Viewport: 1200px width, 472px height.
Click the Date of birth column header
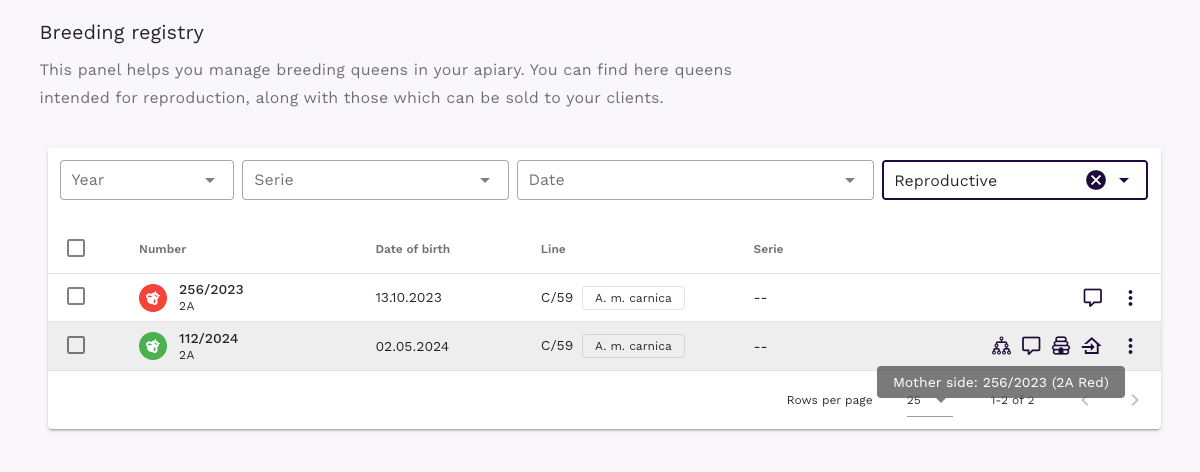click(x=412, y=249)
